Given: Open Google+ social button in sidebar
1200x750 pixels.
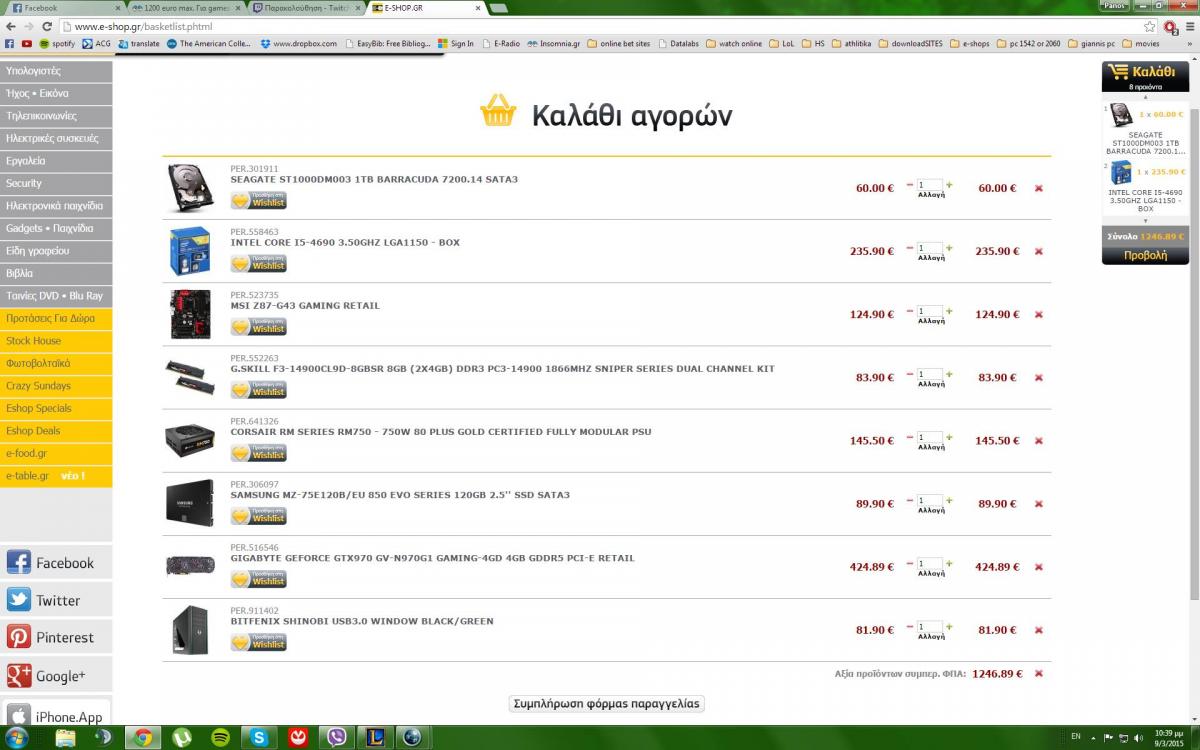Looking at the screenshot, I should tap(56, 675).
